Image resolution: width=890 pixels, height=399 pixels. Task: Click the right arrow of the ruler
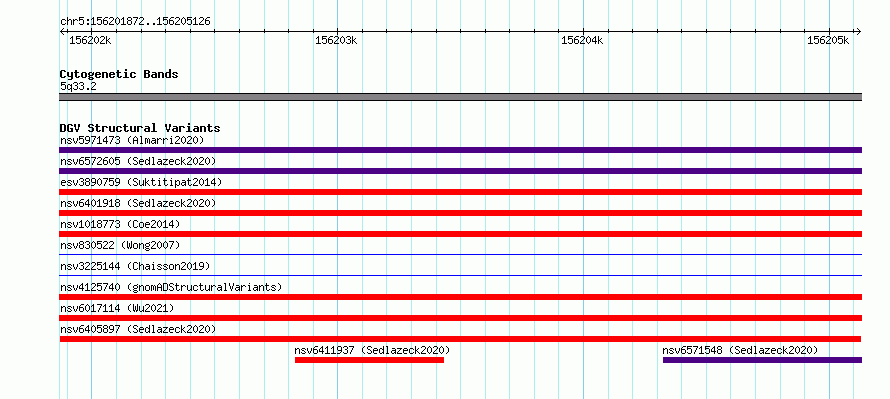pos(859,32)
